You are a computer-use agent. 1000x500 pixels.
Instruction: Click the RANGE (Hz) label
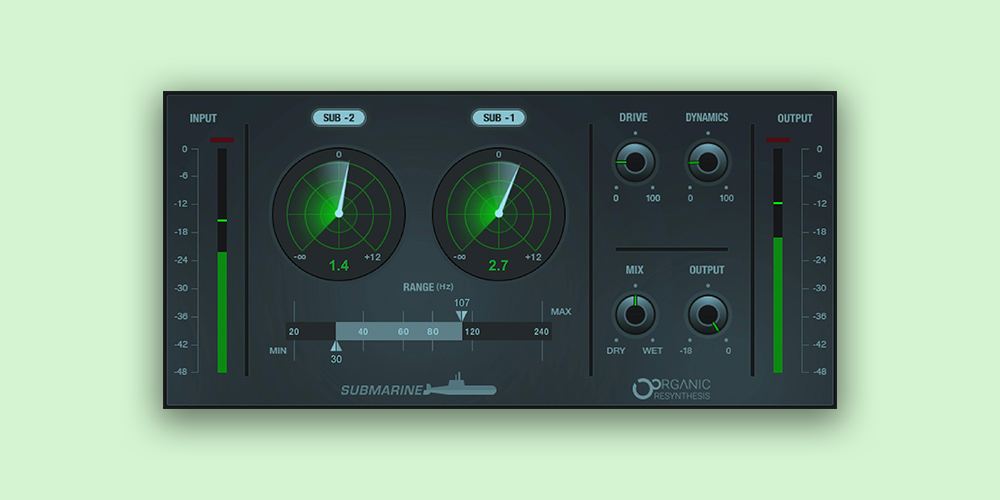click(428, 287)
